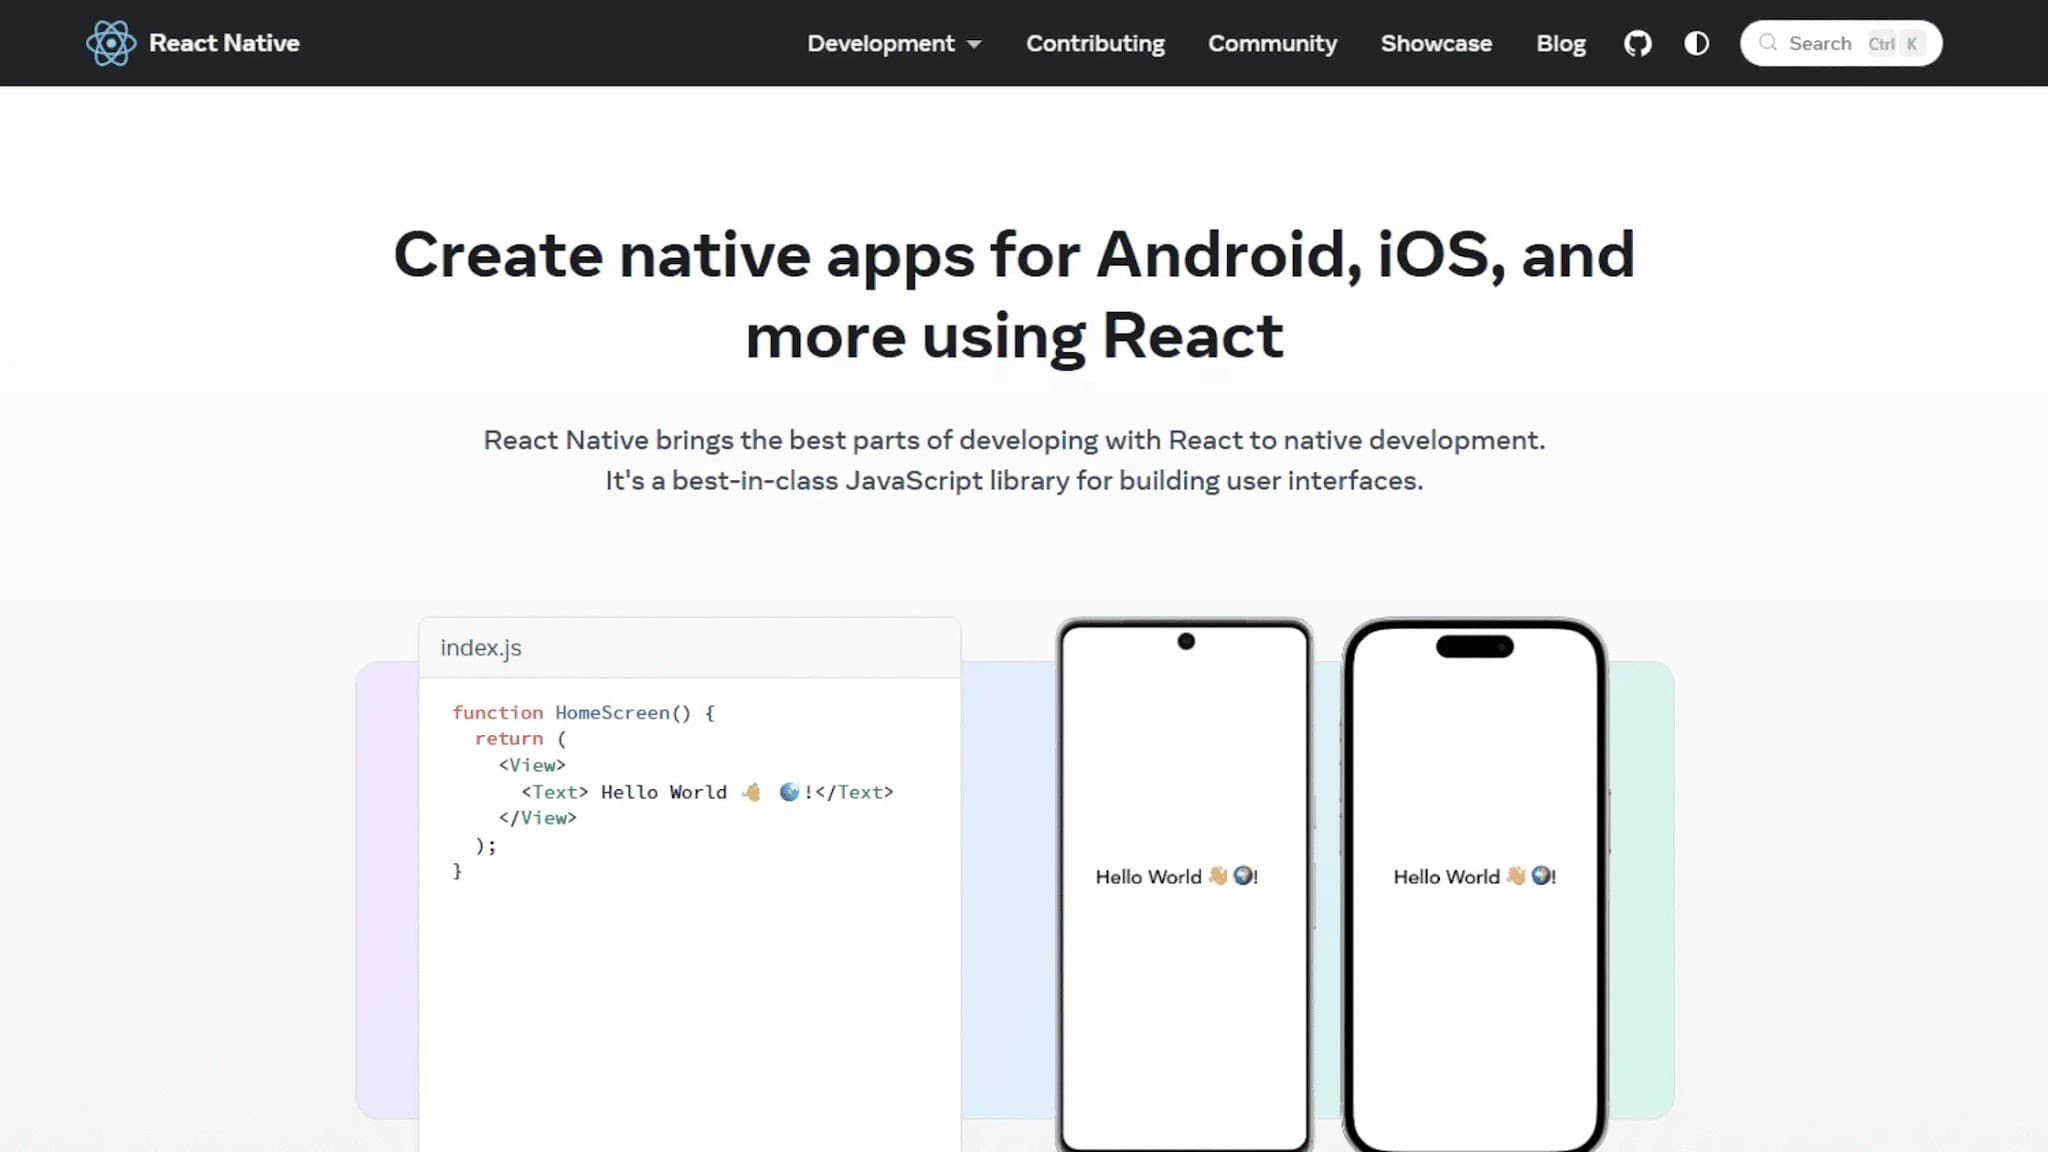Open the Showcase page

tap(1436, 43)
